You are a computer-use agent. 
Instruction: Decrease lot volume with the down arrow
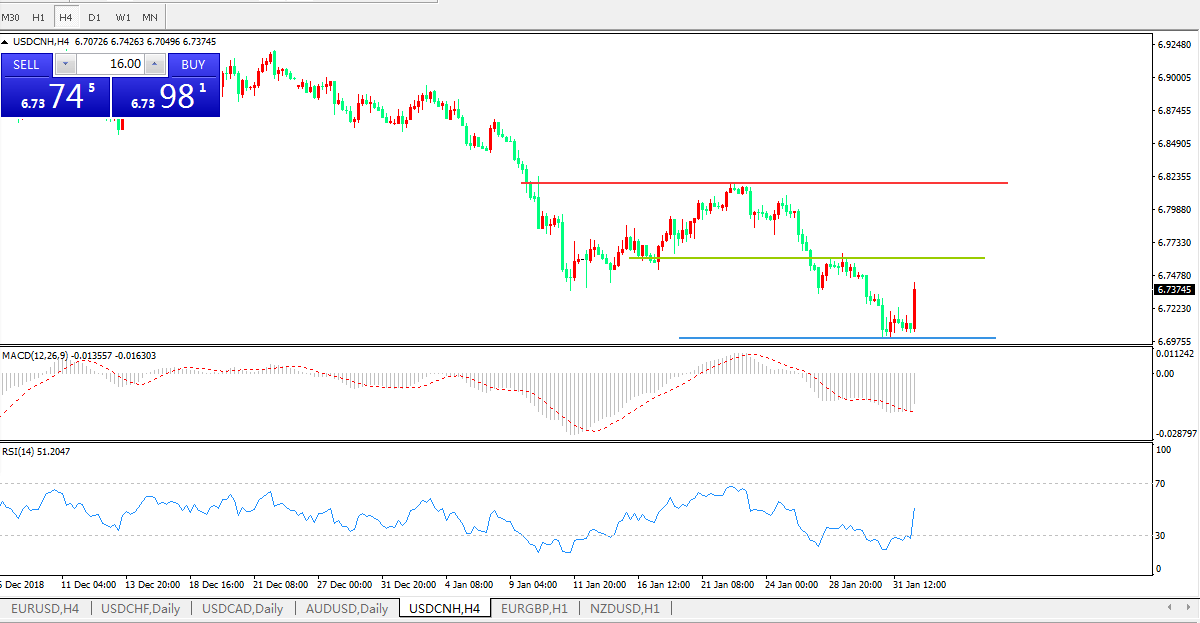[65, 64]
